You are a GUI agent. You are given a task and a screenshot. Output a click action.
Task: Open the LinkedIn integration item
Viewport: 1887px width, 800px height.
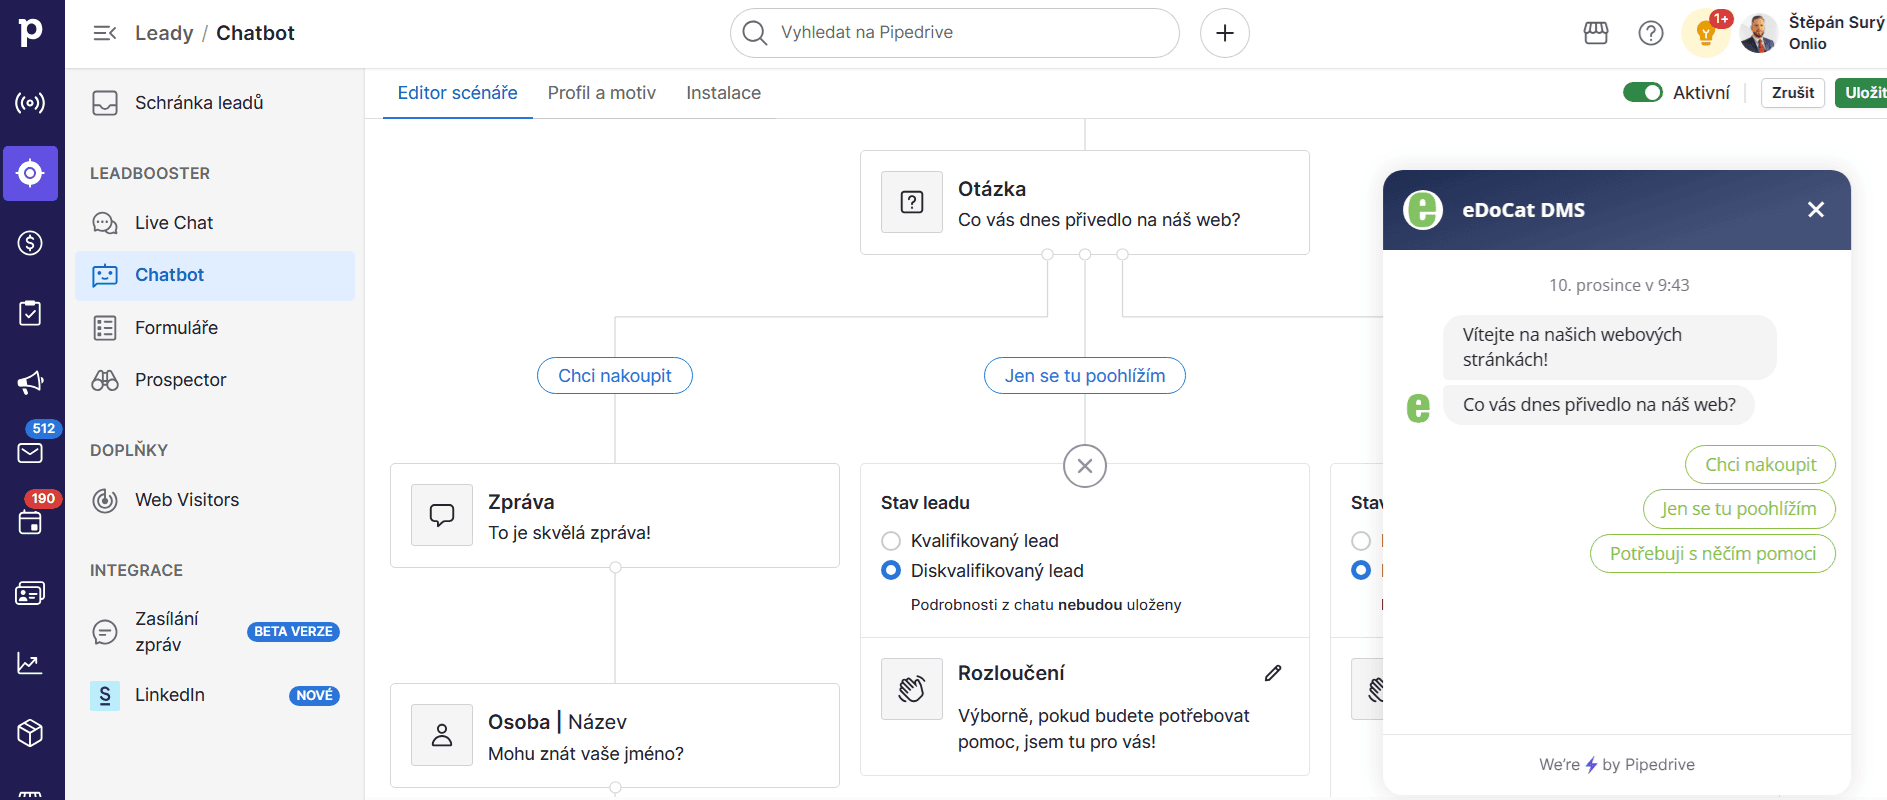(215, 695)
